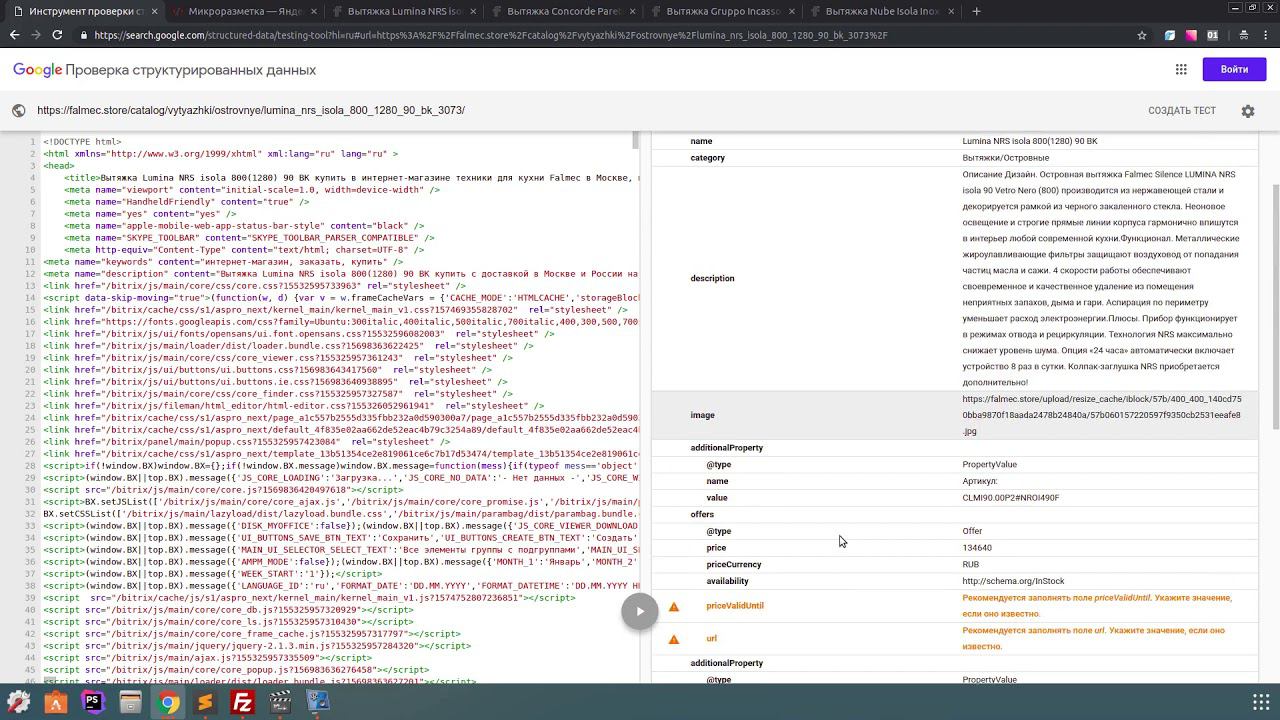Close the 'Микроразметка — Яндекс' tab
Image resolution: width=1280 pixels, height=720 pixels.
314,11
